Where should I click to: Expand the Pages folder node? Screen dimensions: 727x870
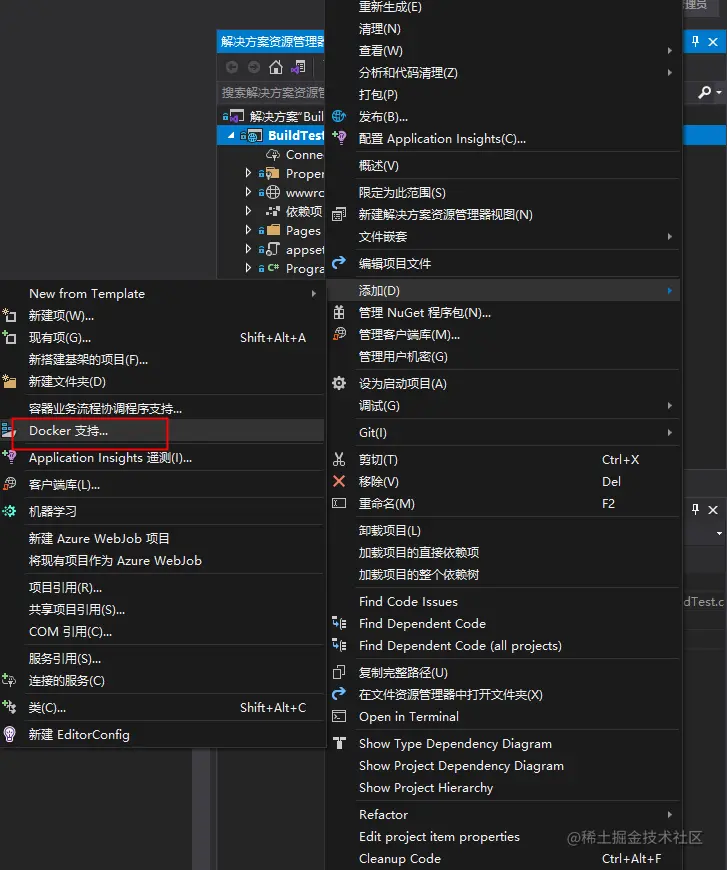tap(248, 230)
